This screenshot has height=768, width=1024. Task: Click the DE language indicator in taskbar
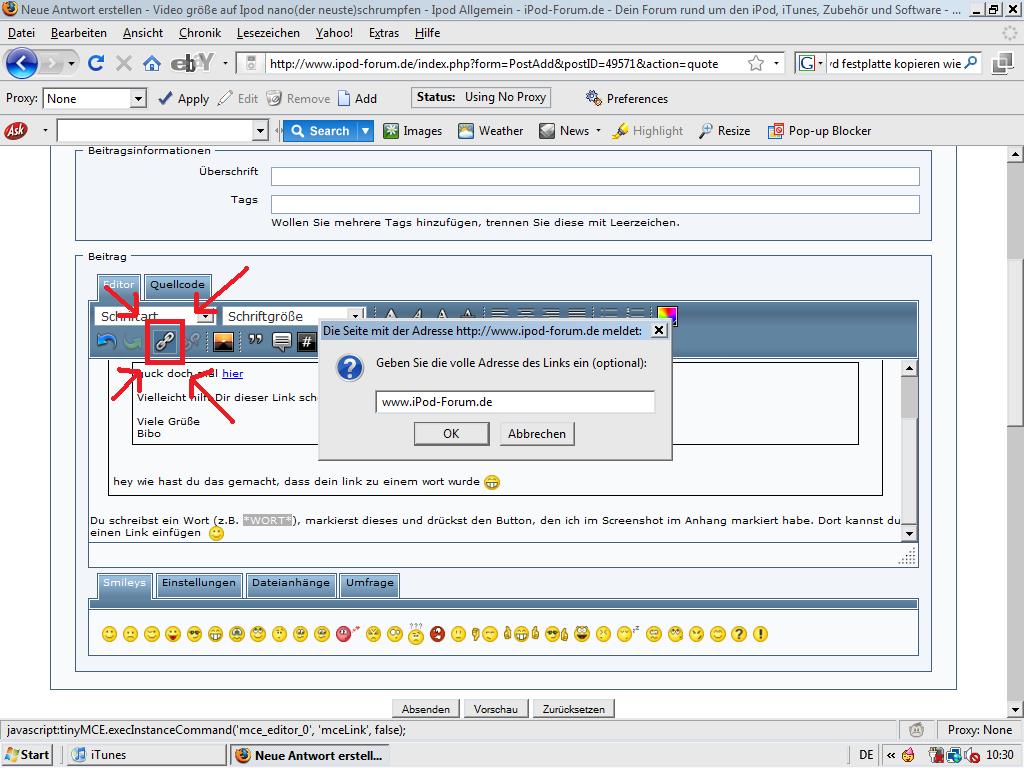click(x=866, y=755)
